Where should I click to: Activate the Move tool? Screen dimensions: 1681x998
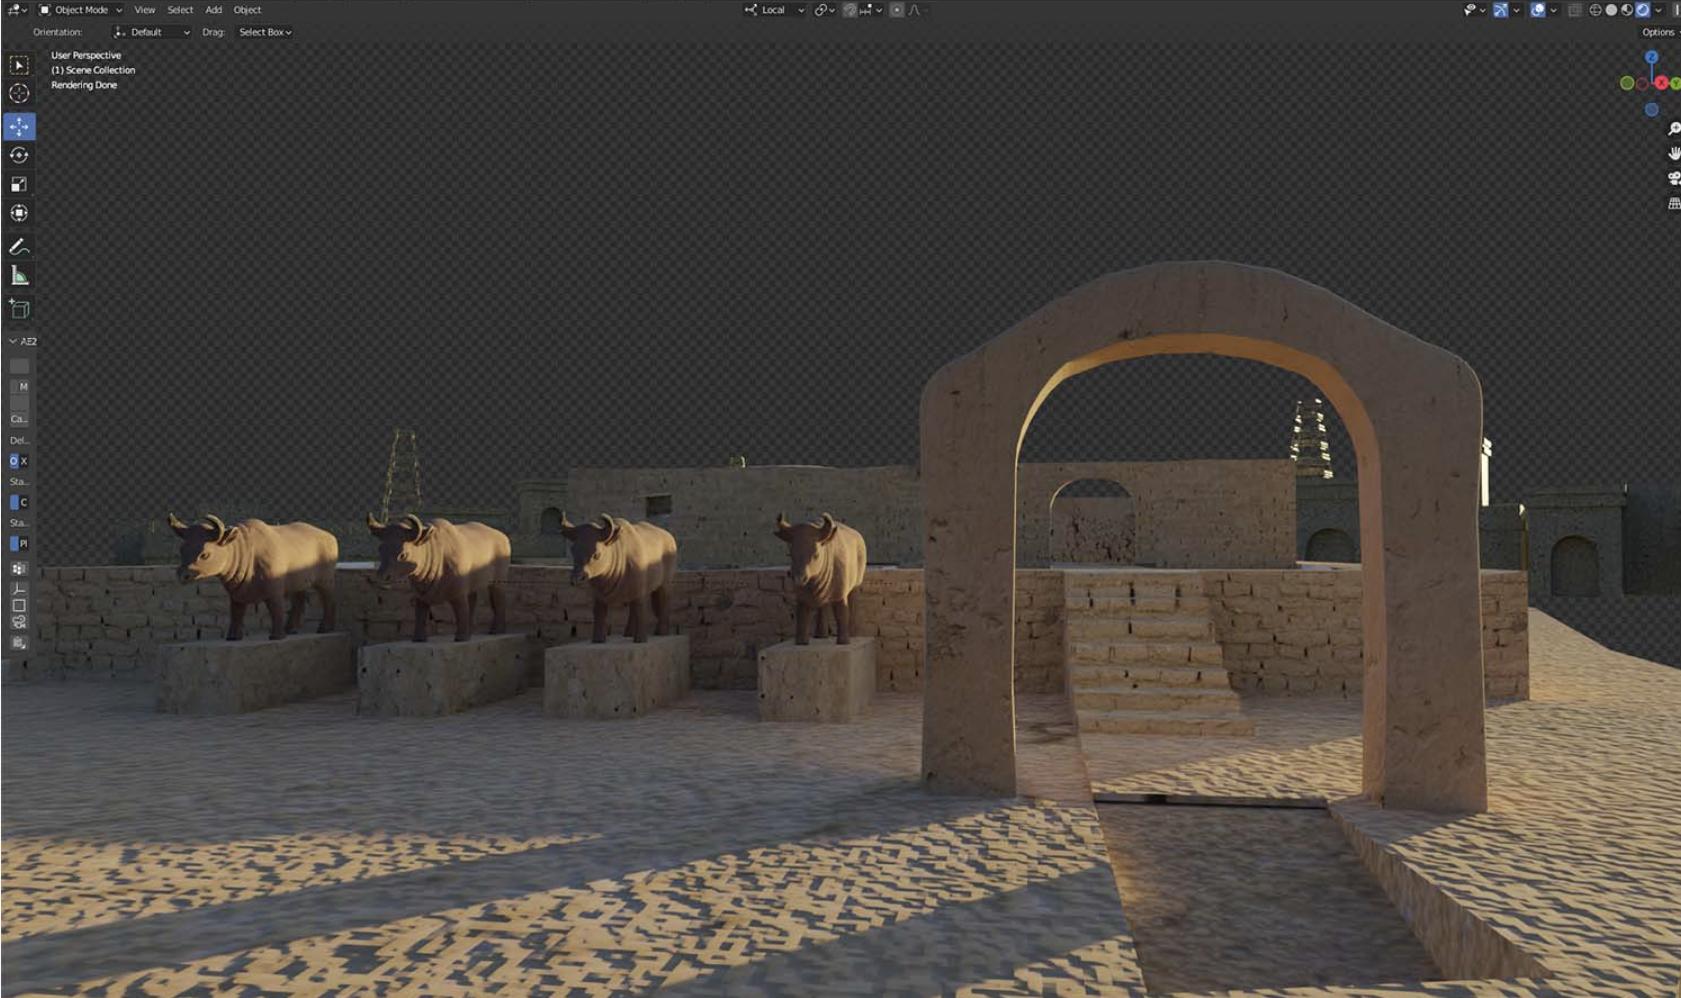[19, 126]
